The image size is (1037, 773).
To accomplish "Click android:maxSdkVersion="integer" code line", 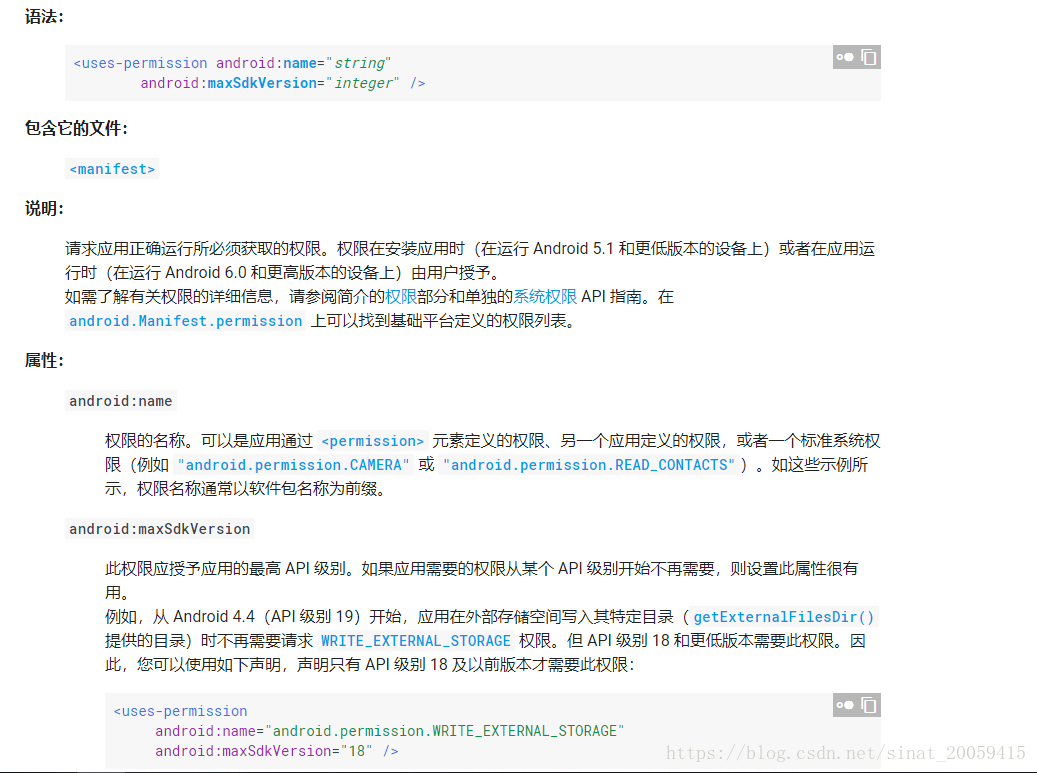I will click(282, 83).
